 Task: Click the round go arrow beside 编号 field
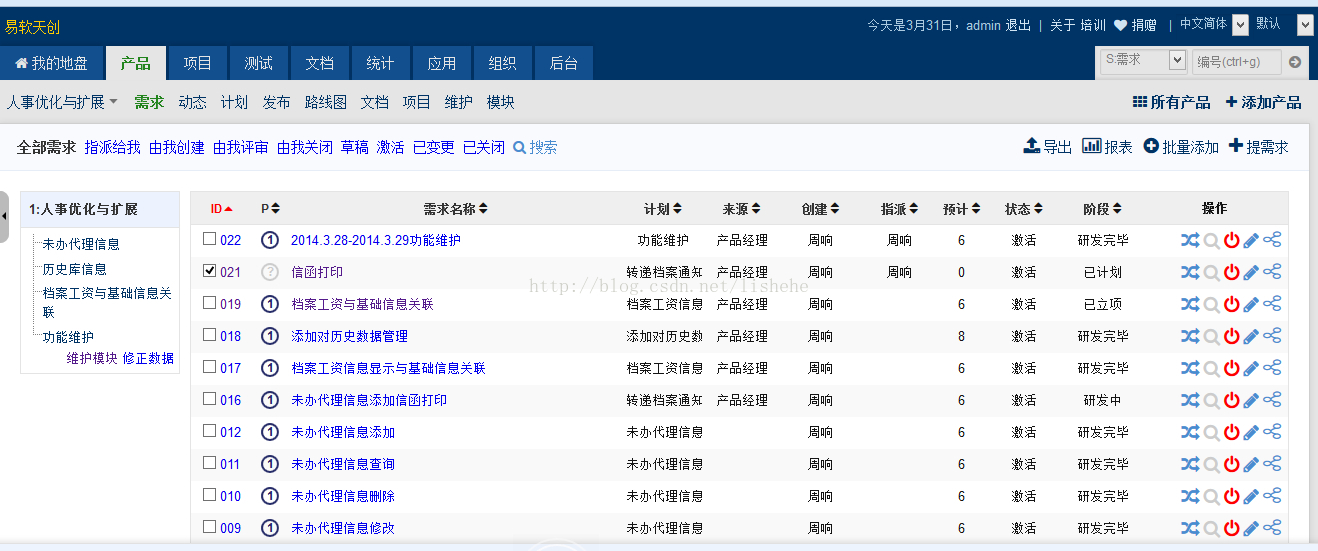(x=1295, y=62)
